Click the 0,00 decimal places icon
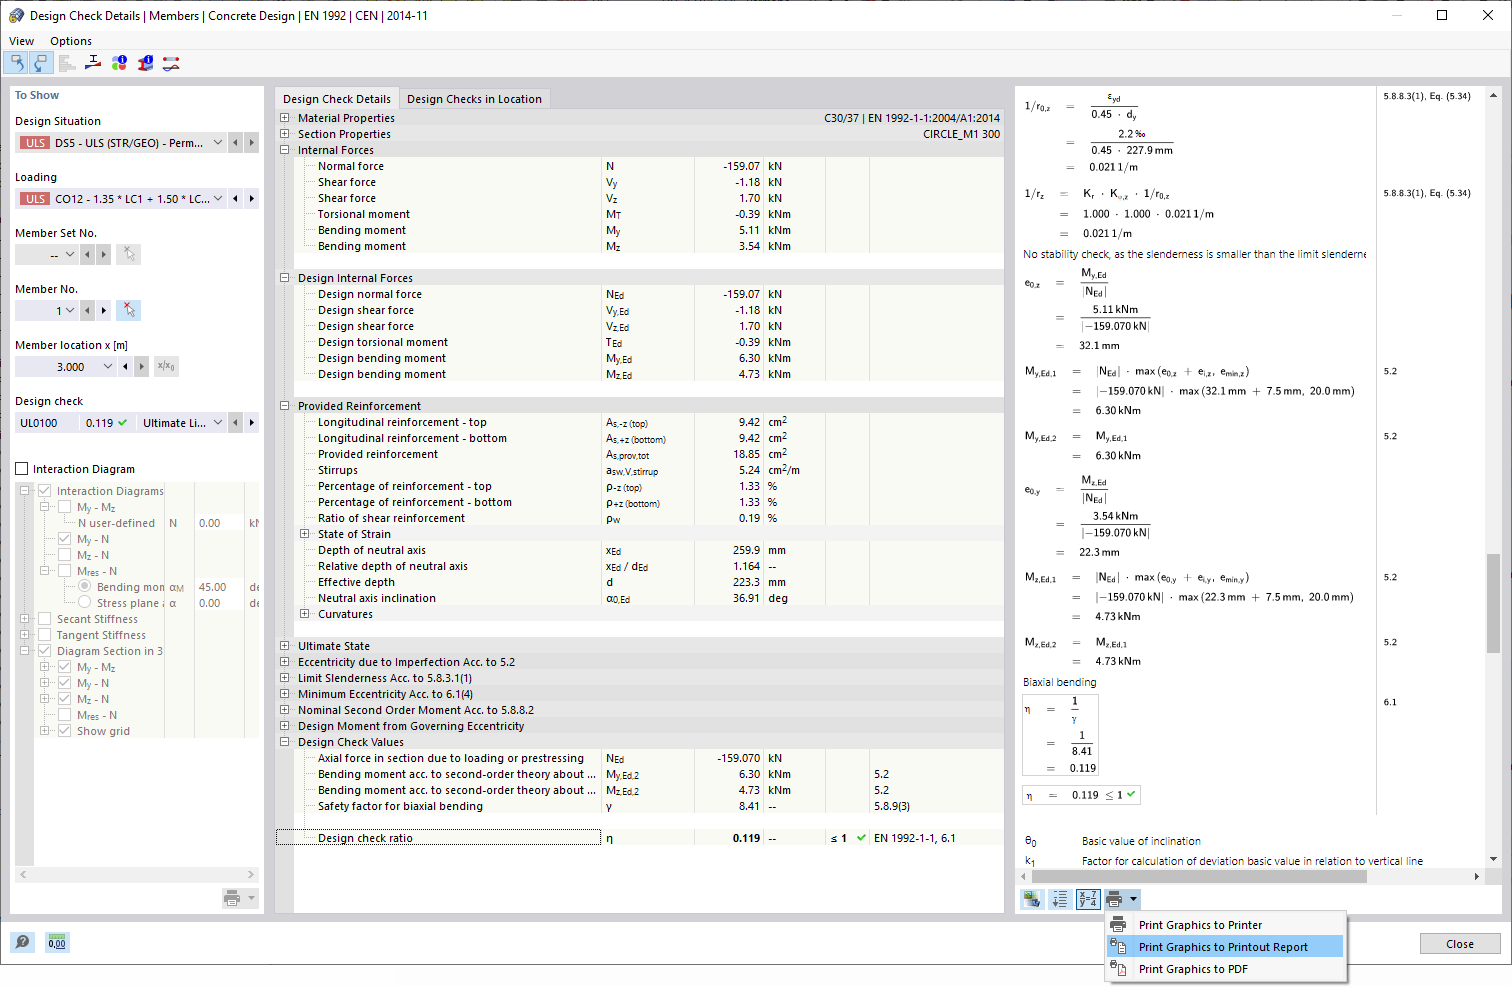The height and width of the screenshot is (987, 1512). click(57, 942)
